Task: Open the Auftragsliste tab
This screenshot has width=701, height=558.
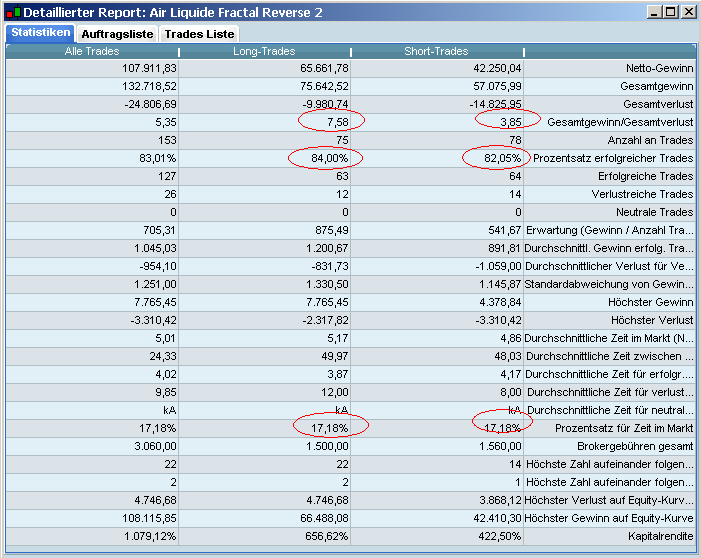Action: click(x=116, y=34)
